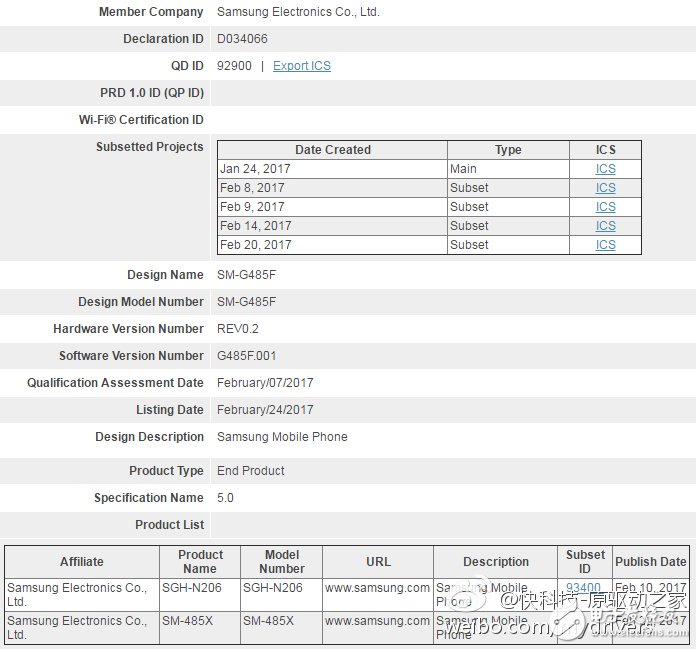
Task: Open ICS link for Feb 9, 2017 subset
Action: [605, 207]
